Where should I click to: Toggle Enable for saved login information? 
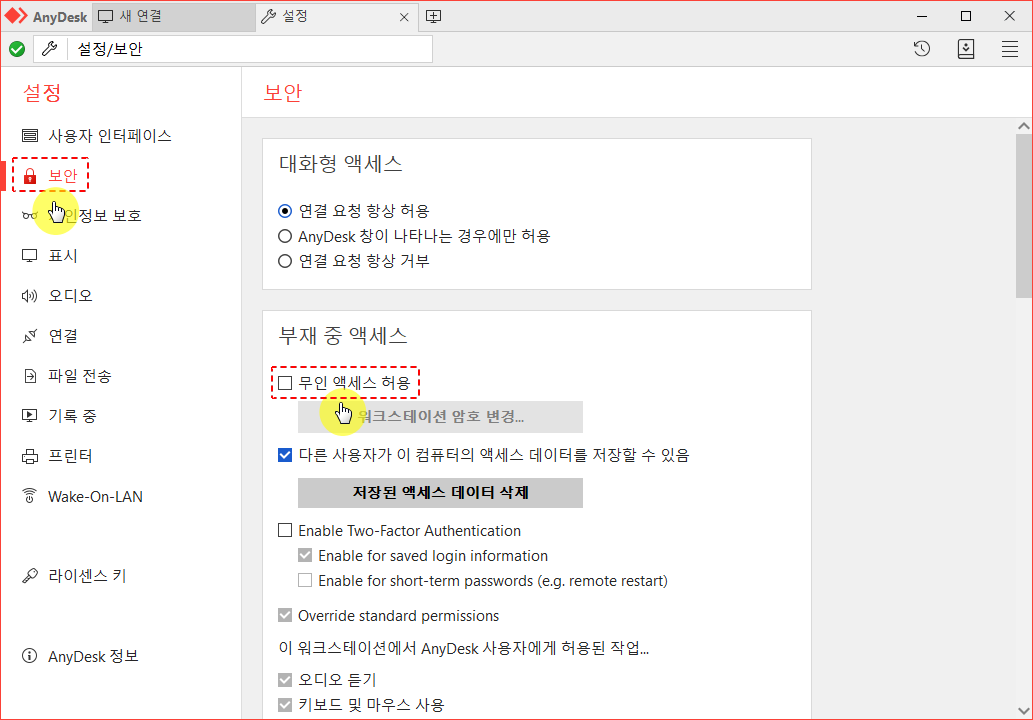tap(304, 555)
